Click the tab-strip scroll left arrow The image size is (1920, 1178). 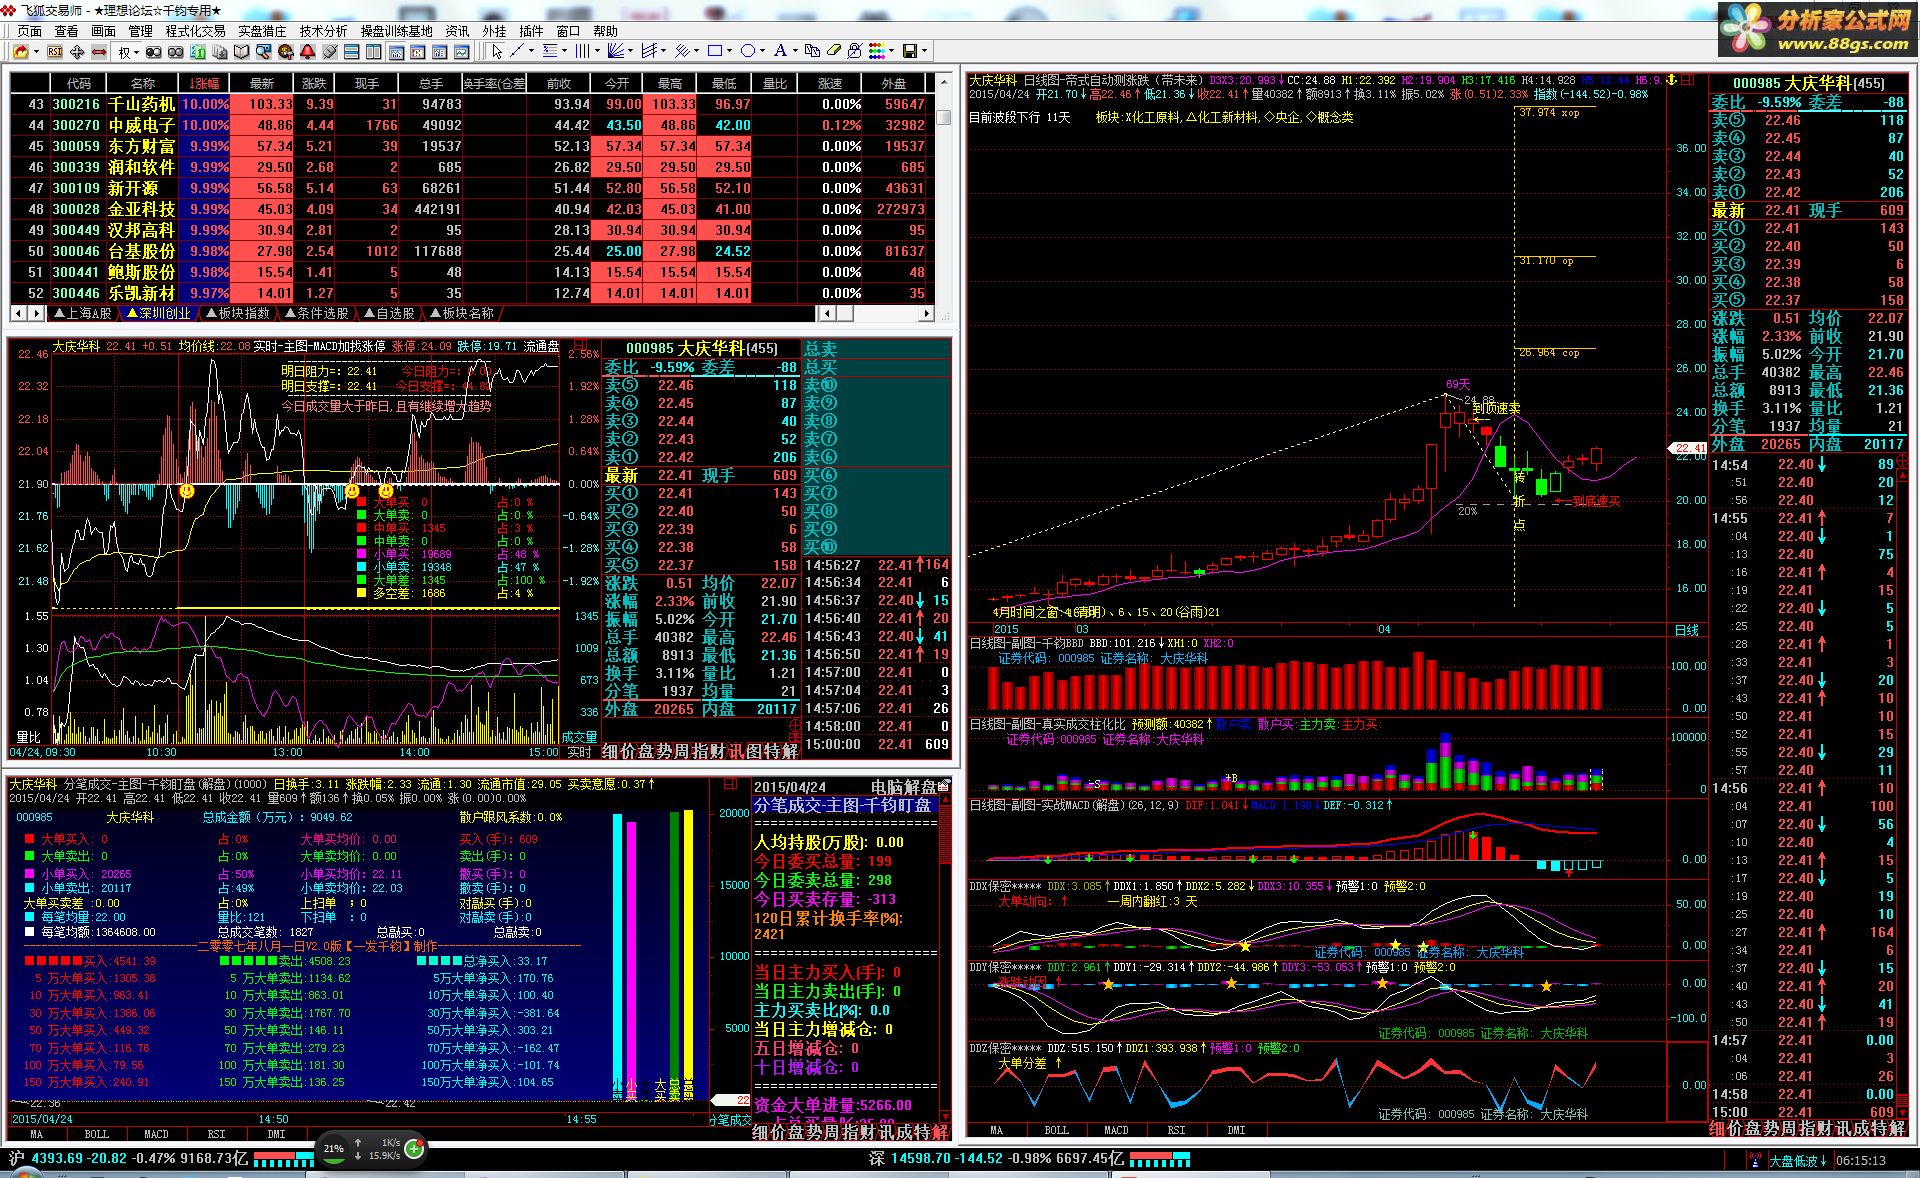pos(19,313)
